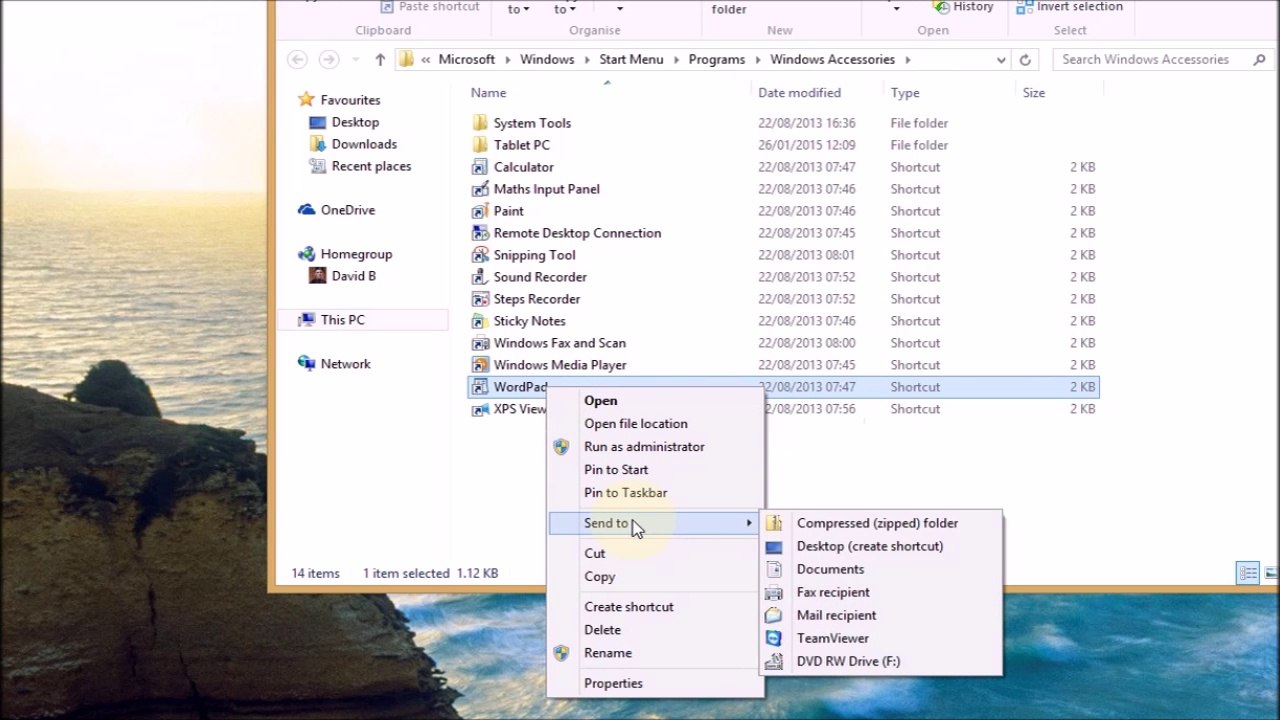This screenshot has width=1280, height=720.
Task: Expand the hidden path chevron in address bar
Action: point(426,60)
